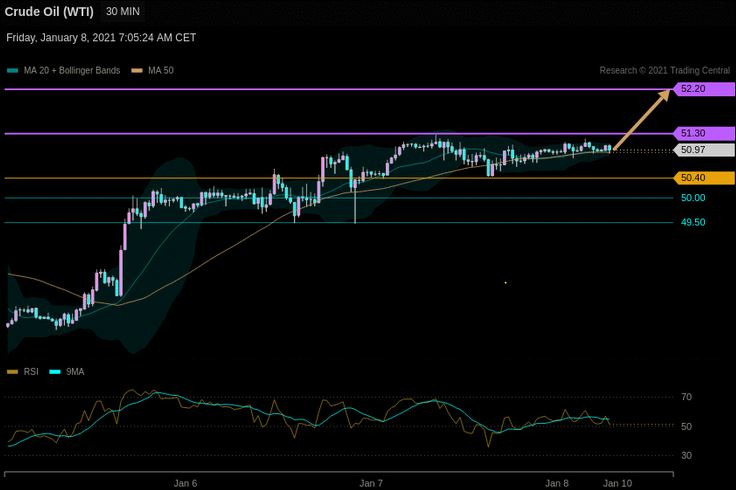This screenshot has width=736, height=490.
Task: Click the RSI legend color swatch
Action: pos(13,372)
